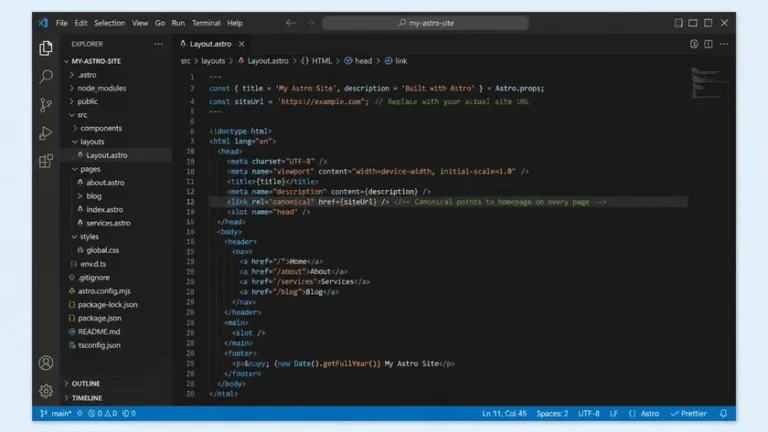Open the Extensions view
The height and width of the screenshot is (432, 768).
[x=46, y=161]
